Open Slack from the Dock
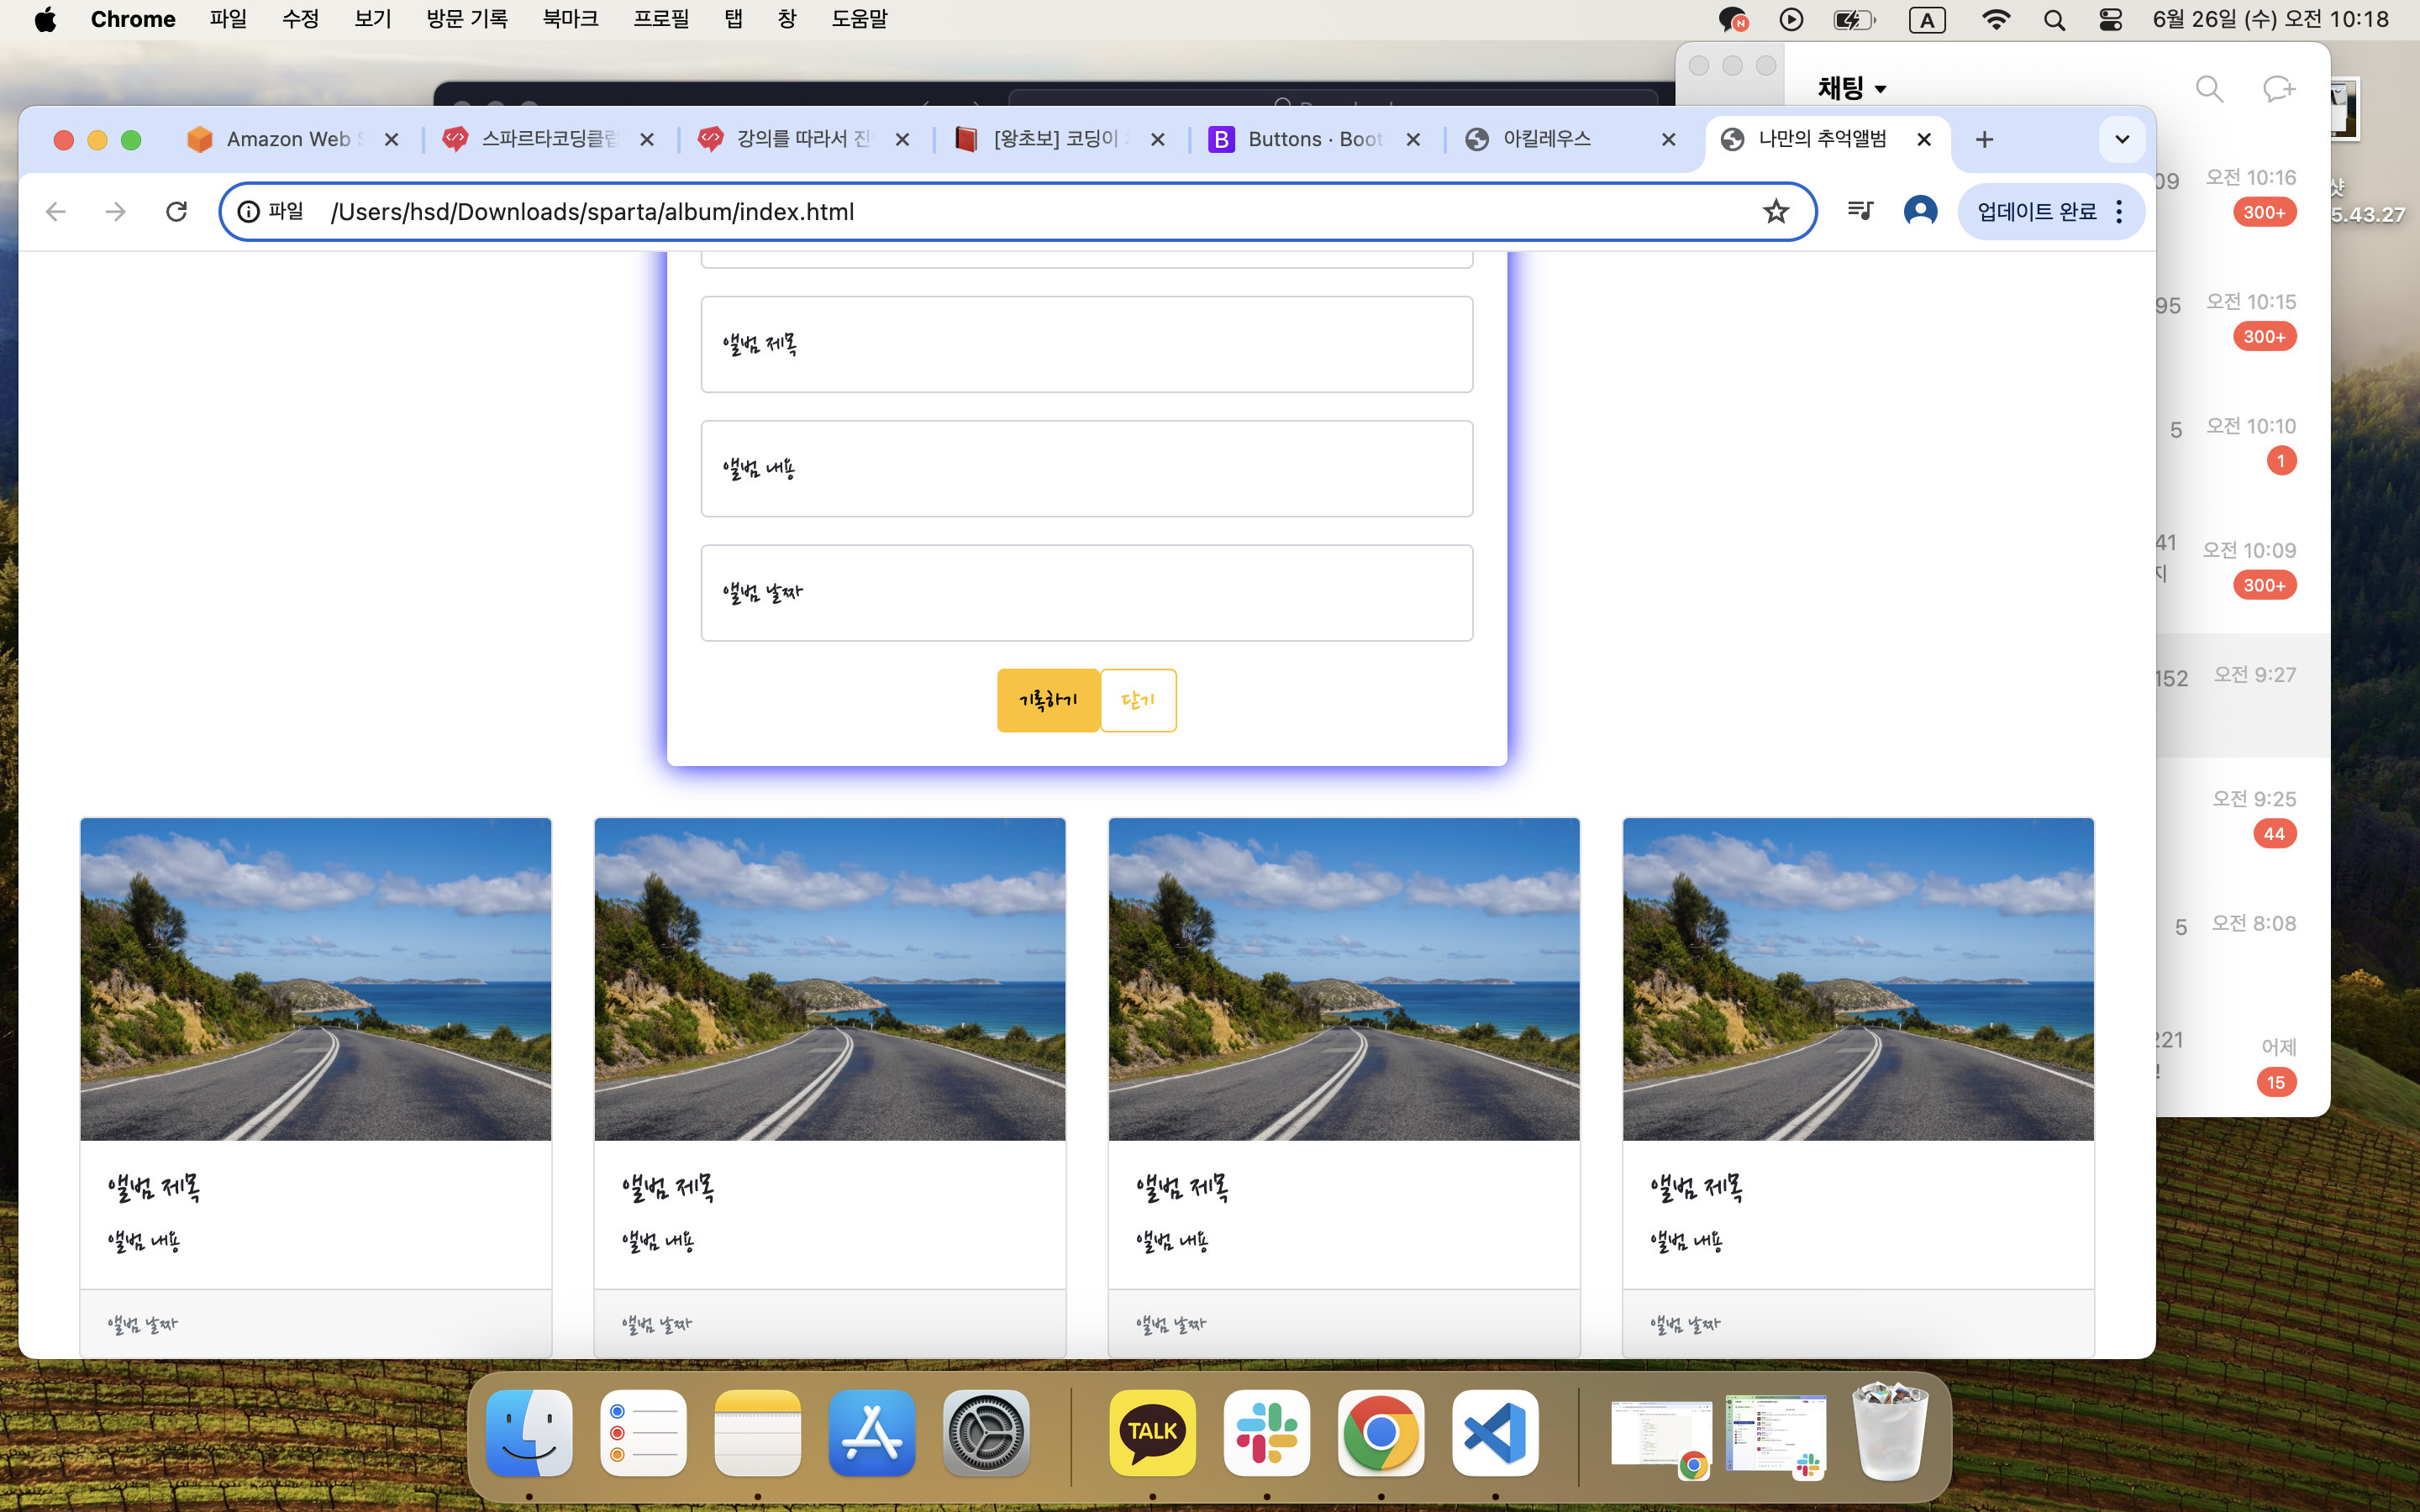This screenshot has width=2420, height=1512. click(1267, 1433)
